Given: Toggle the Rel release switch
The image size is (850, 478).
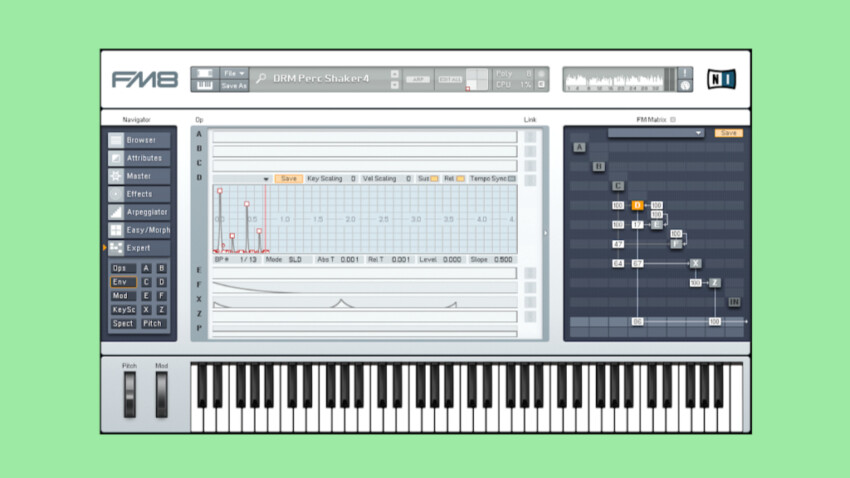Looking at the screenshot, I should [x=460, y=178].
